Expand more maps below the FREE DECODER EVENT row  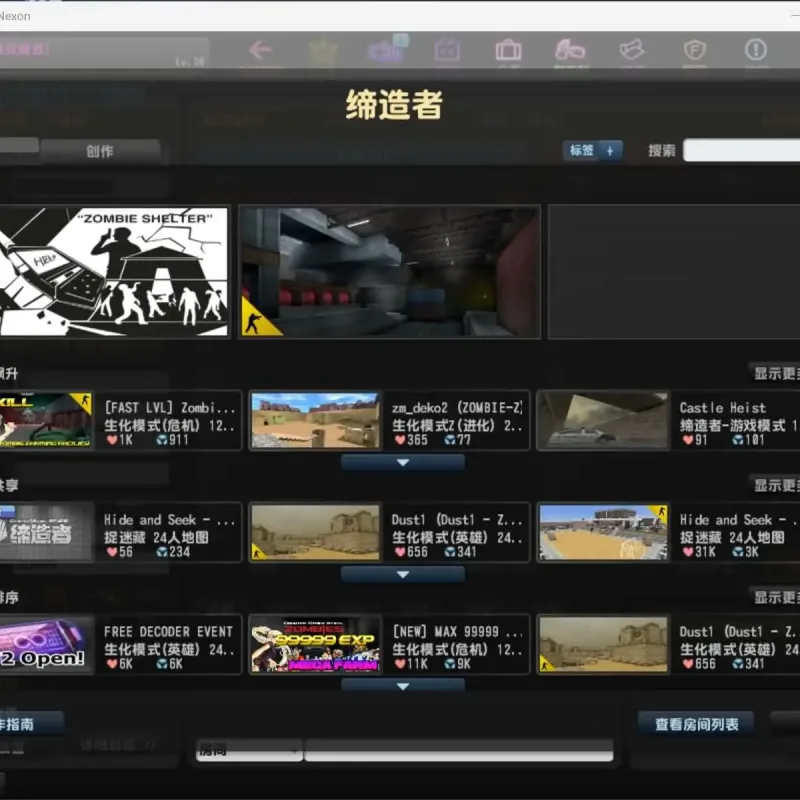pos(403,686)
